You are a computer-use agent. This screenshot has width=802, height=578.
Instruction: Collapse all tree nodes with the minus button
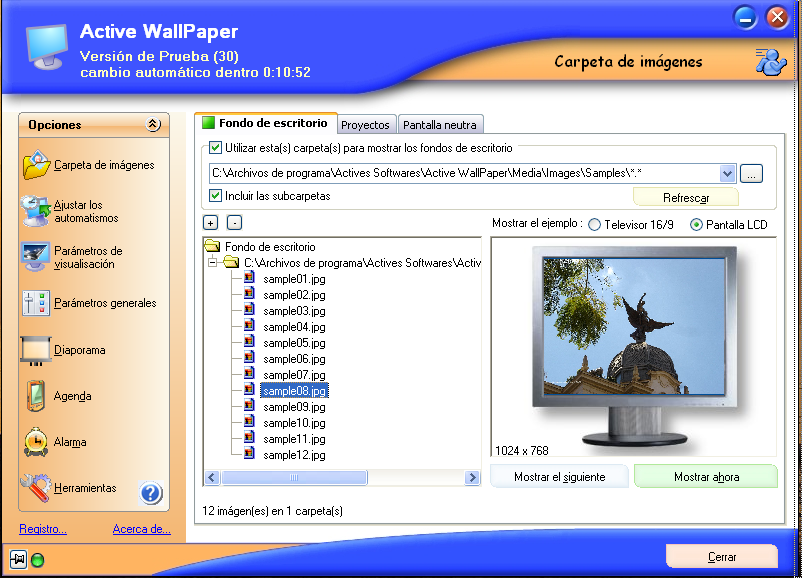pyautogui.click(x=234, y=223)
